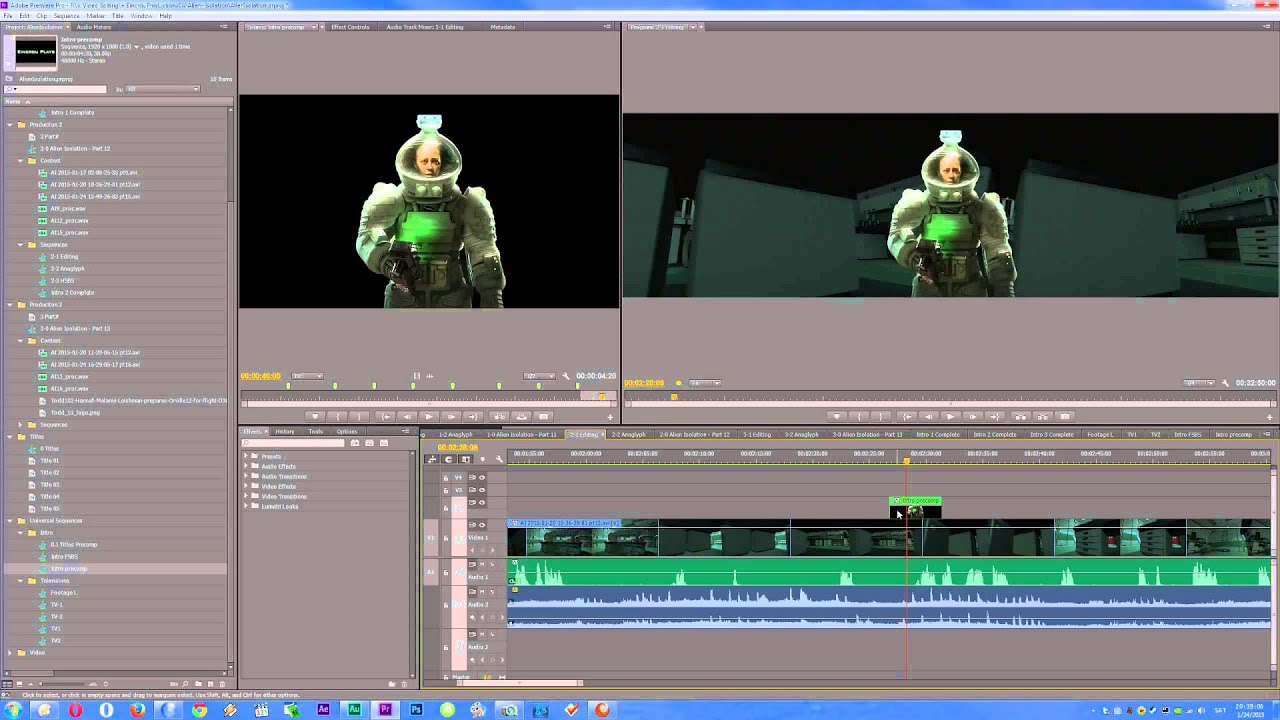Open the In: All filter dropdown
The image size is (1280, 720).
coord(162,89)
